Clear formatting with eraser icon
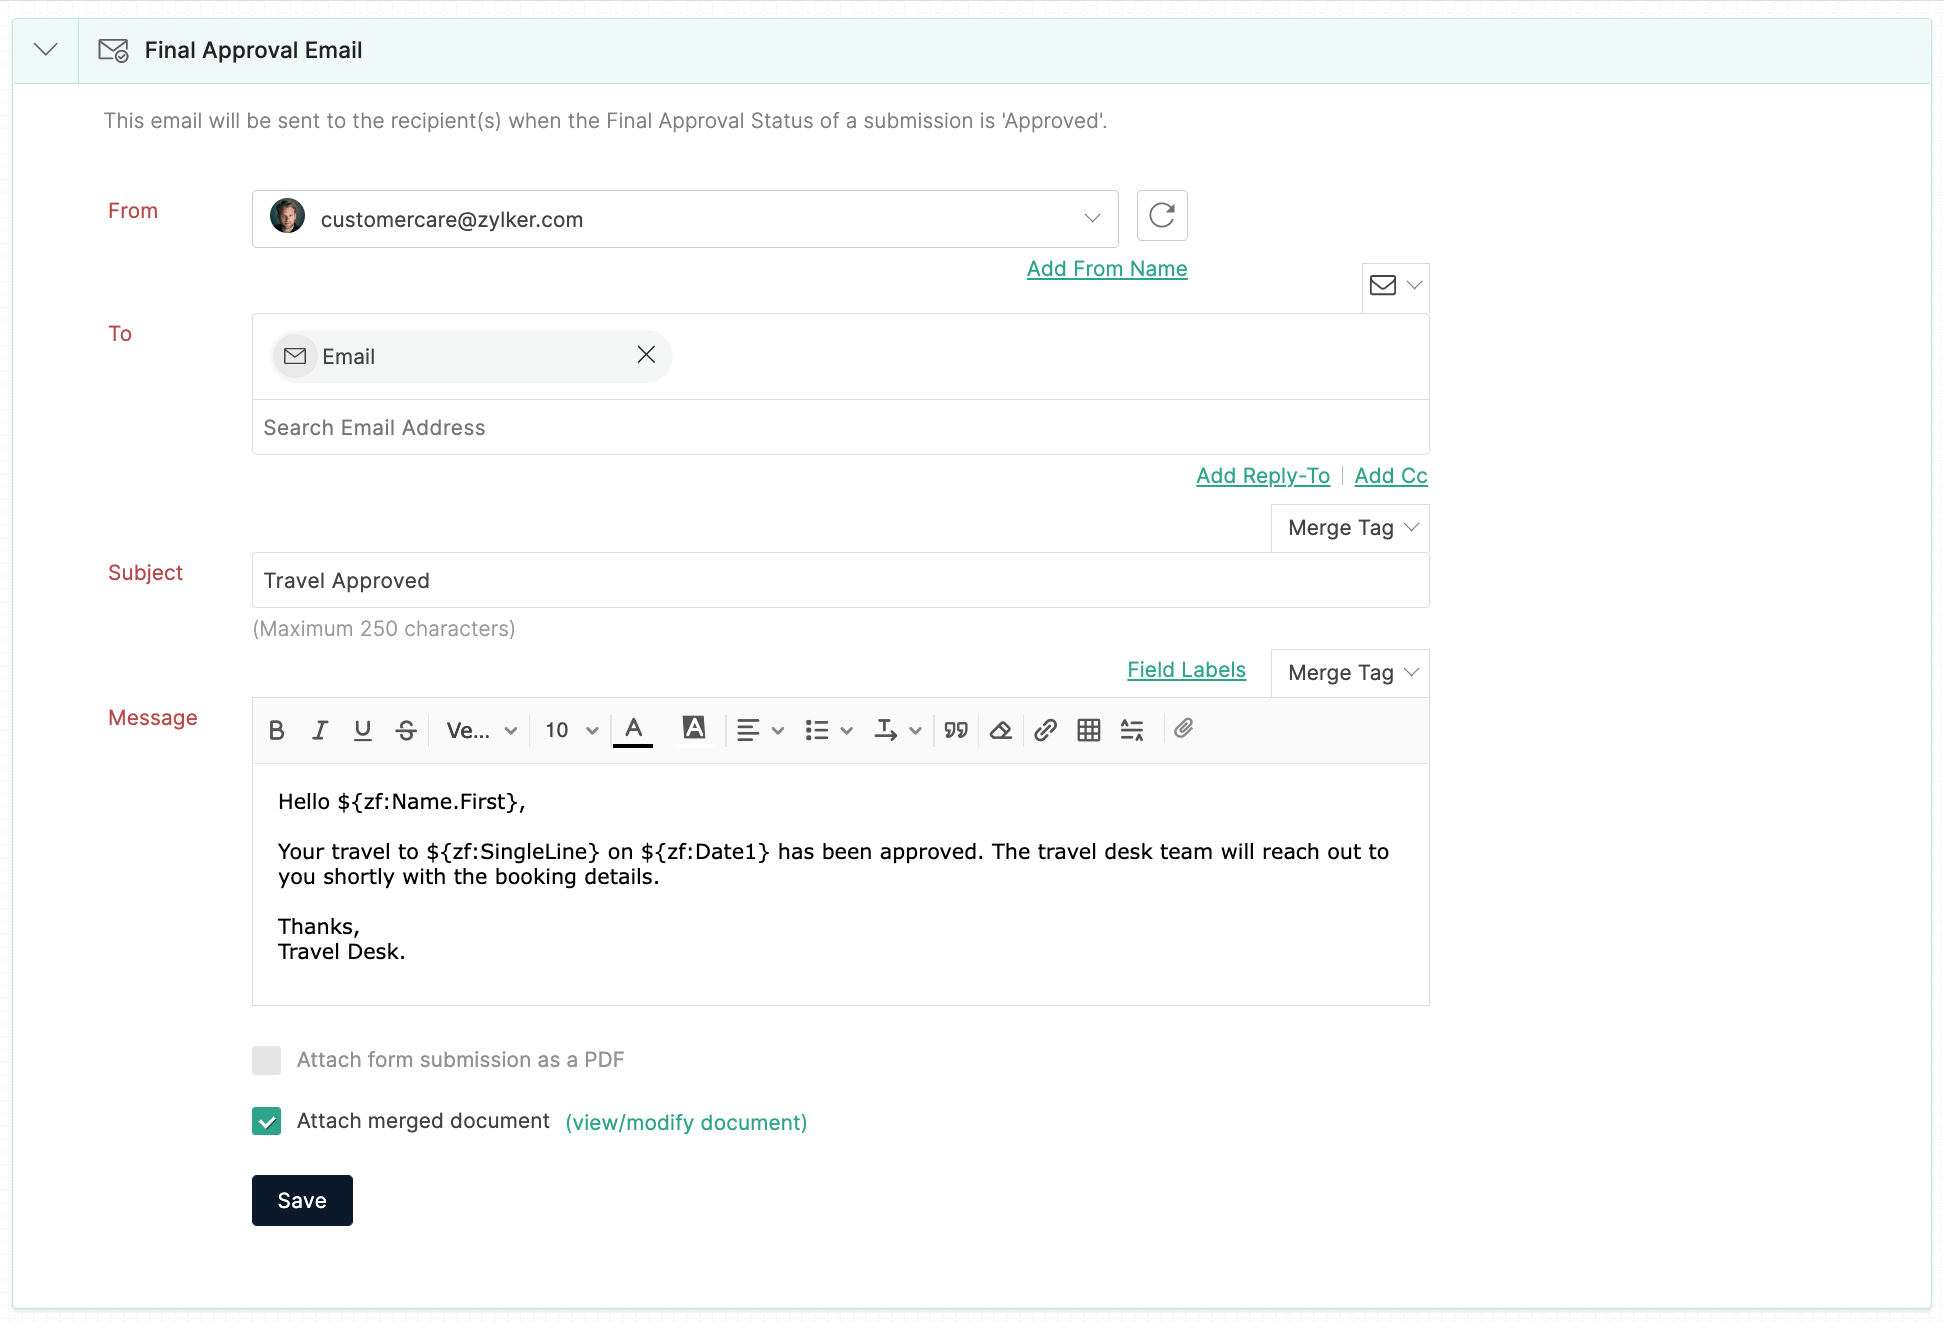This screenshot has width=1944, height=1322. coord(1000,730)
